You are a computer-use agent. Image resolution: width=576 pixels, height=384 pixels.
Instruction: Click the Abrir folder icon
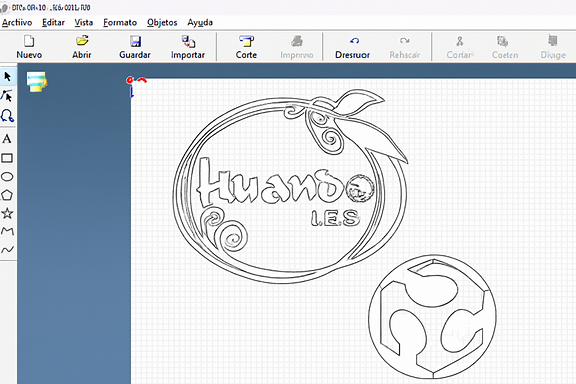(82, 41)
